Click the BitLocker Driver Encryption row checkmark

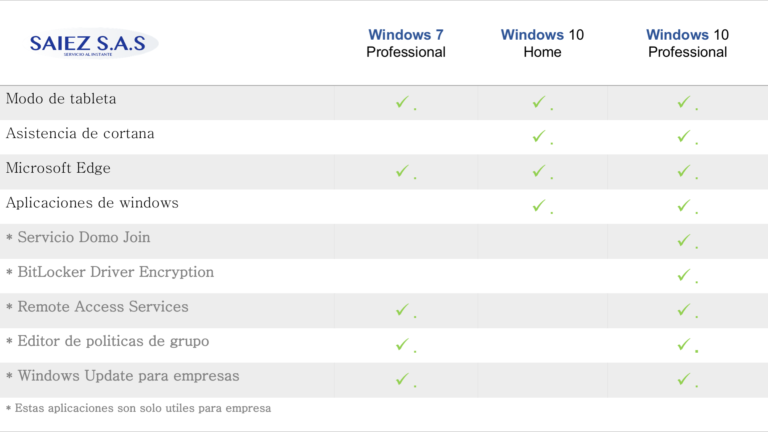click(x=684, y=275)
